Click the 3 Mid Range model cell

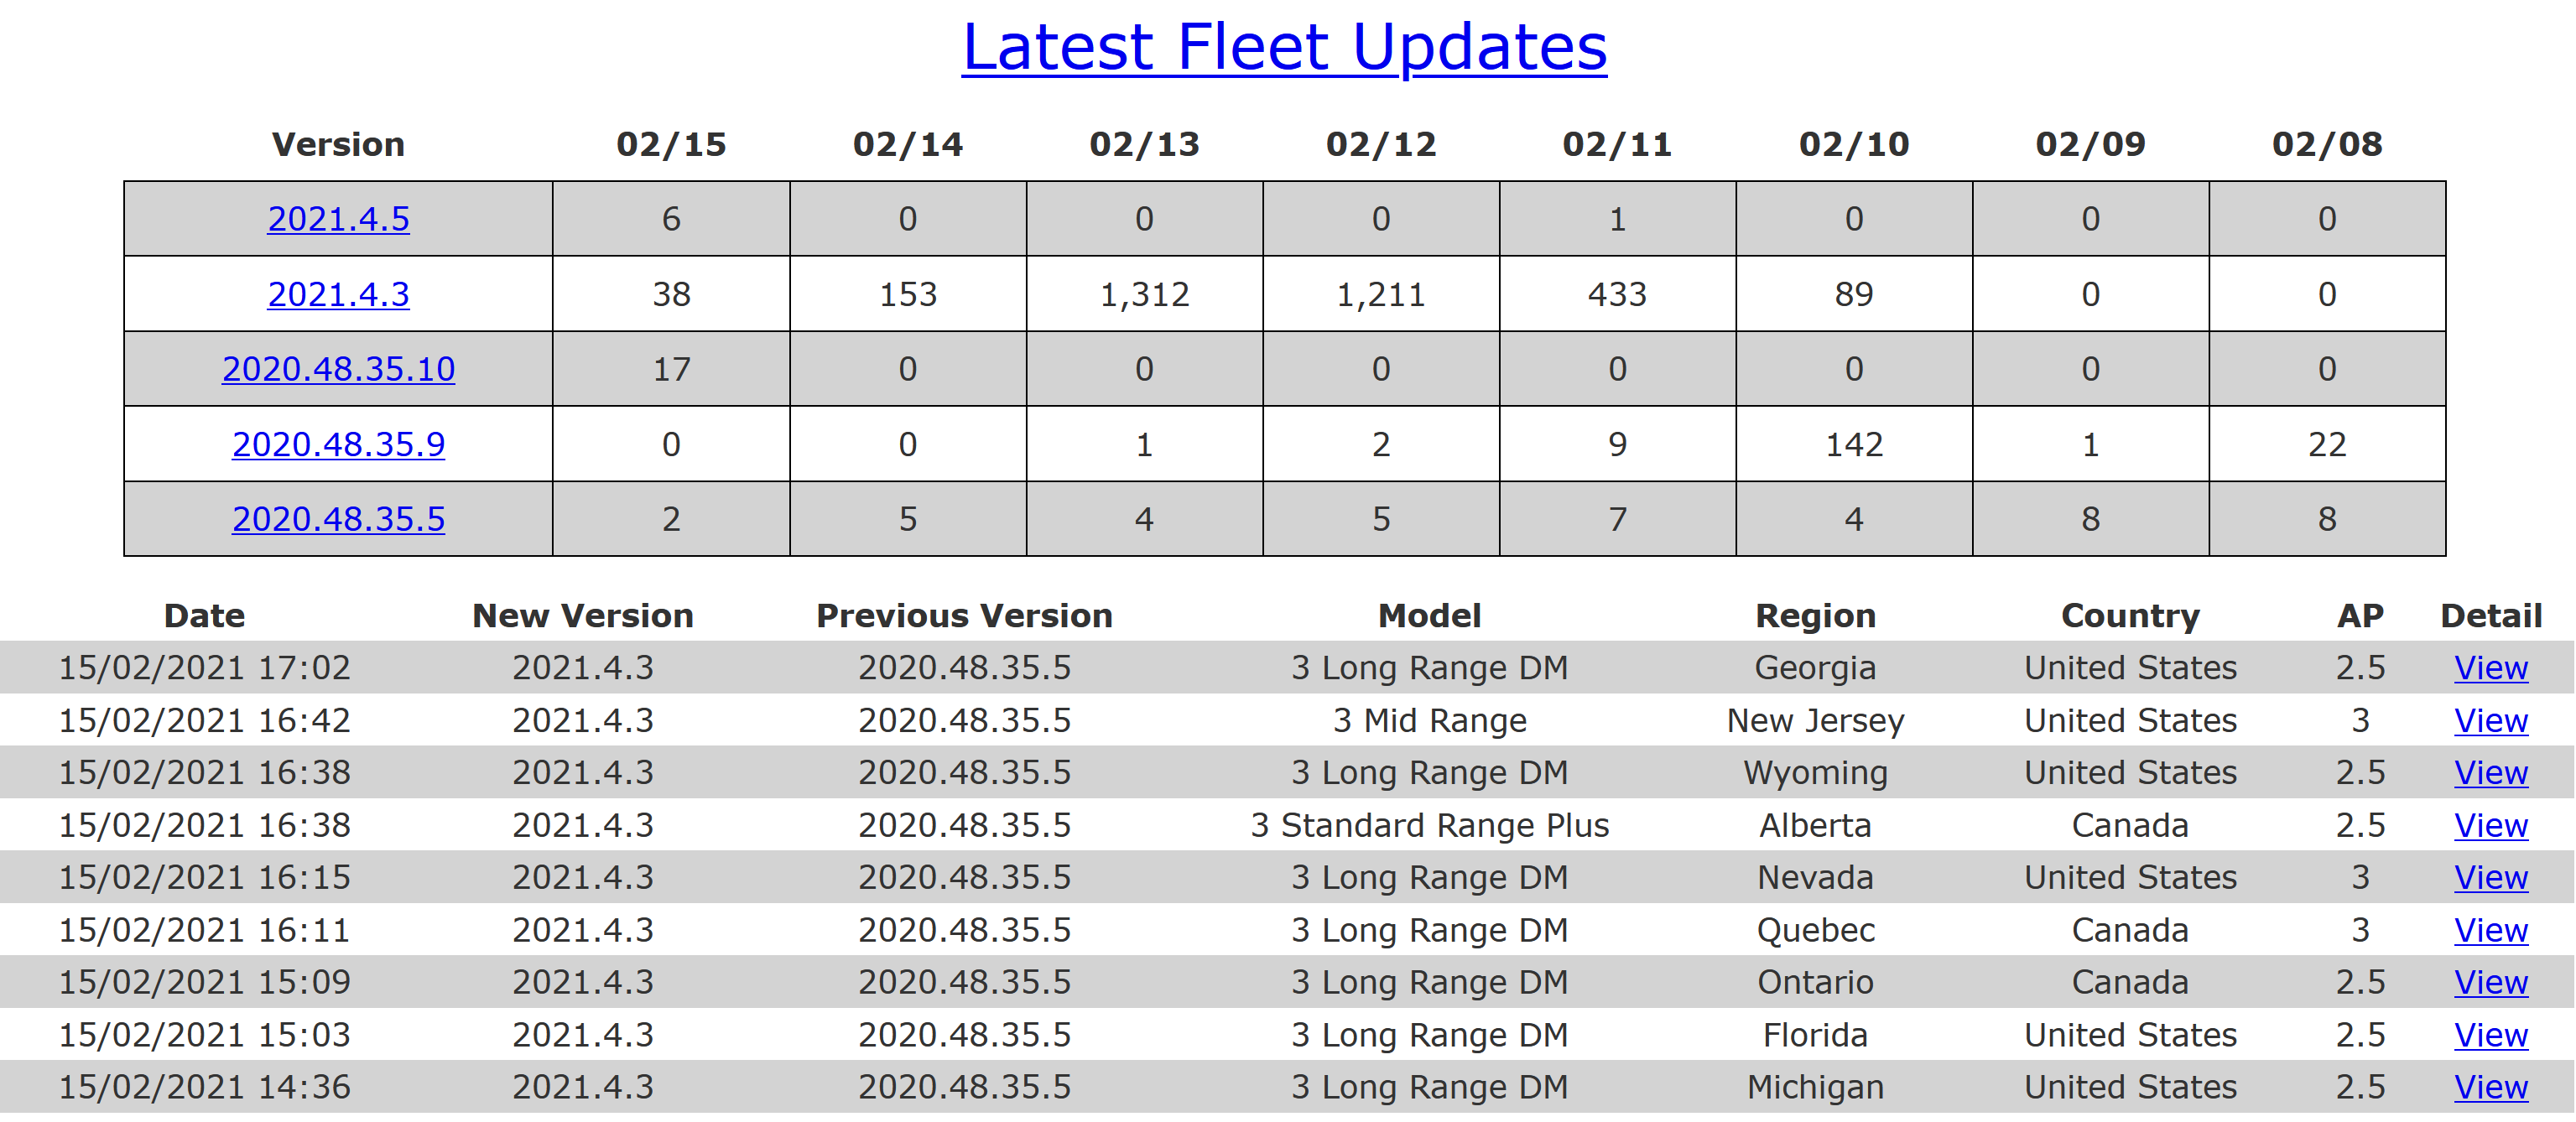click(x=1429, y=721)
